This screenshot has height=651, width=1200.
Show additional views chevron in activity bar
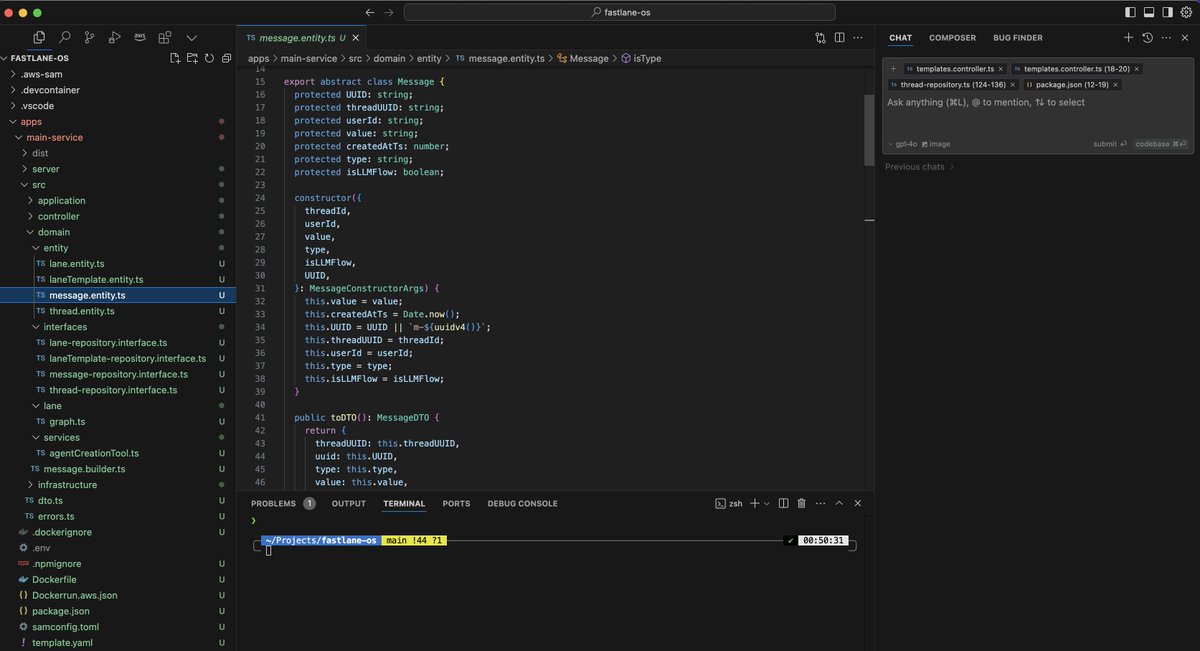tap(192, 37)
